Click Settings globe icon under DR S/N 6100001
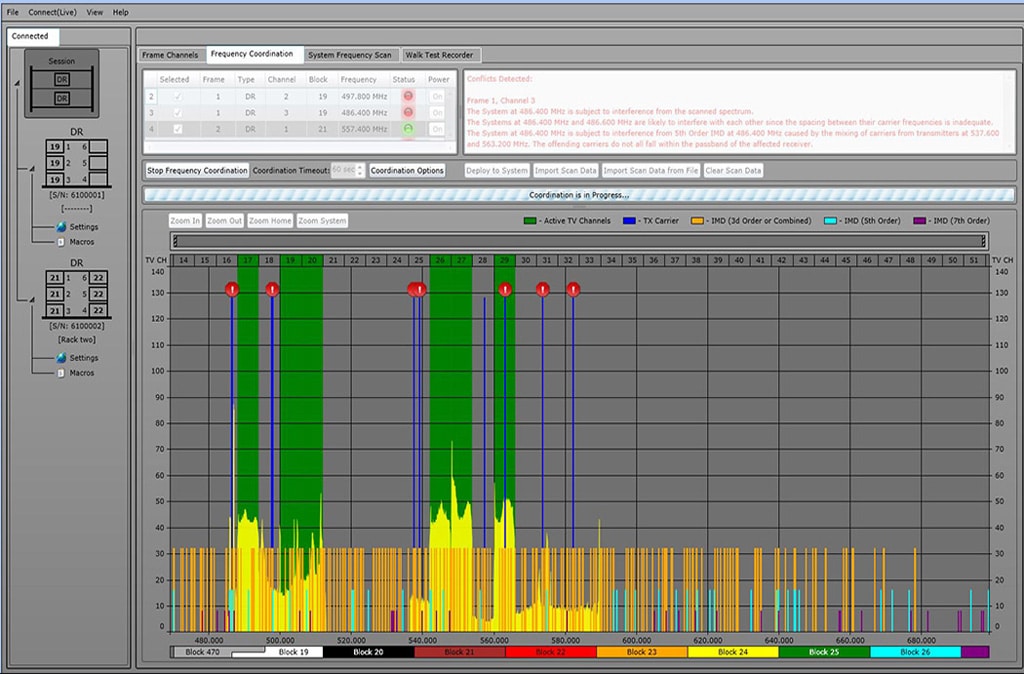The height and width of the screenshot is (674, 1024). tap(61, 227)
